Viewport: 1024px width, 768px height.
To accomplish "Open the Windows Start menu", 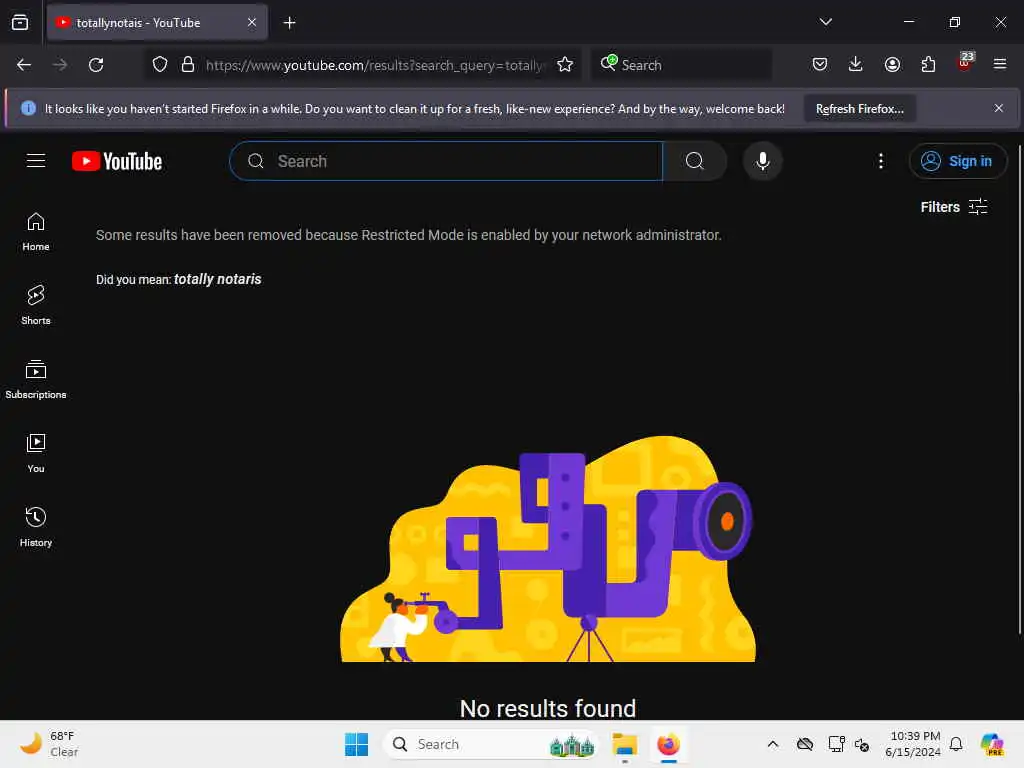I will [x=357, y=744].
